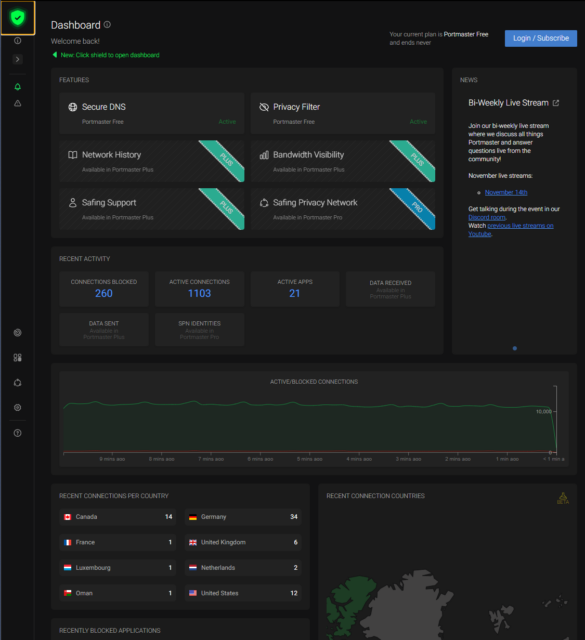
Task: Open the Discord room link
Action: point(487,217)
